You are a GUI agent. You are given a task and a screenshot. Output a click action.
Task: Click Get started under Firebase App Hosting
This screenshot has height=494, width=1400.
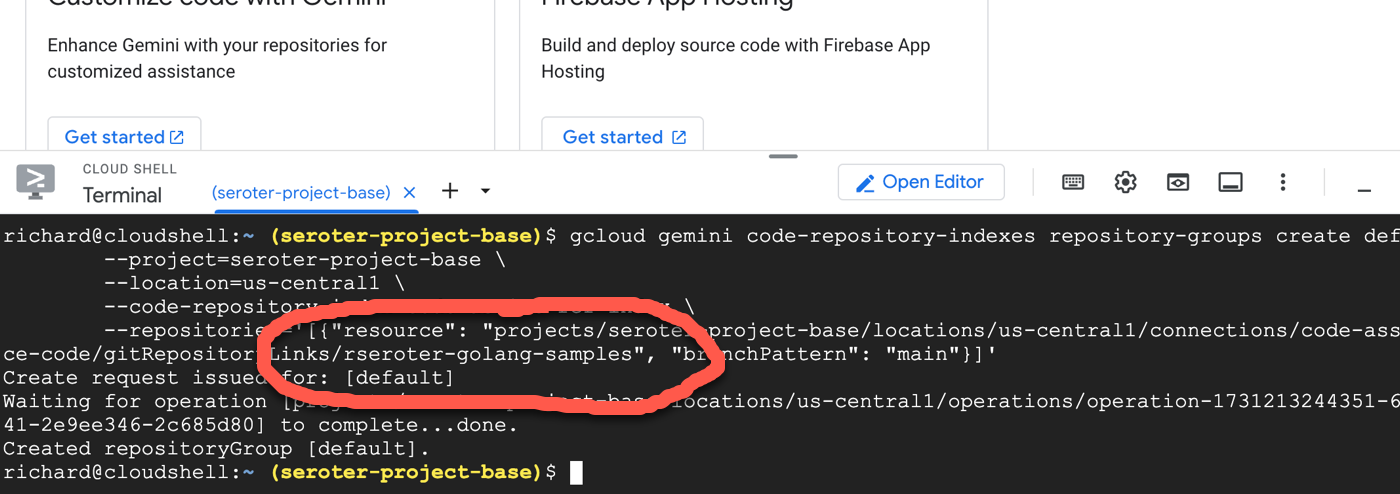tap(623, 137)
